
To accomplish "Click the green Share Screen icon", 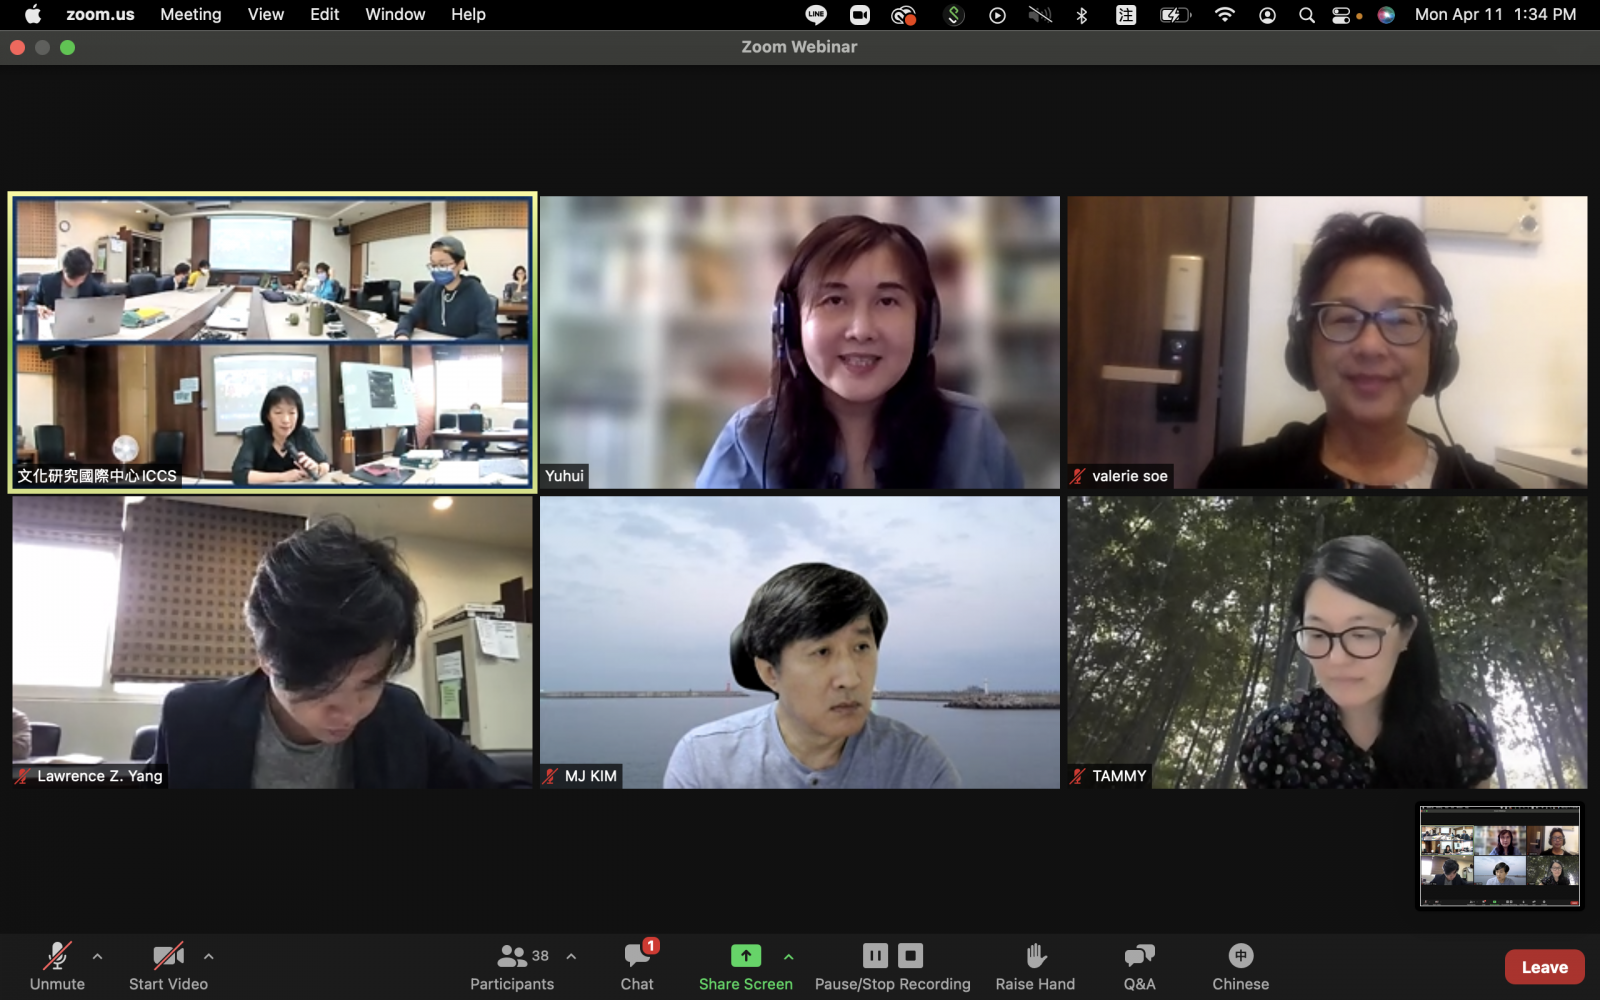I will click(746, 956).
